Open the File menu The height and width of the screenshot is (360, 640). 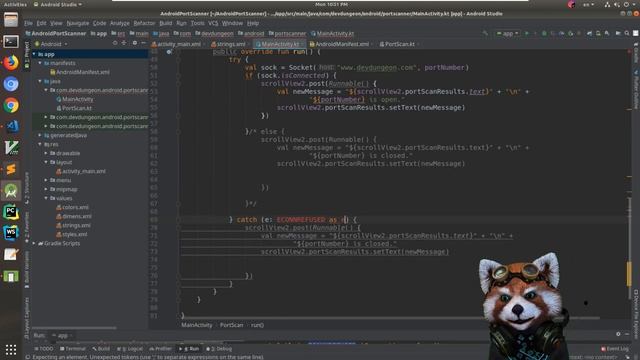click(28, 23)
